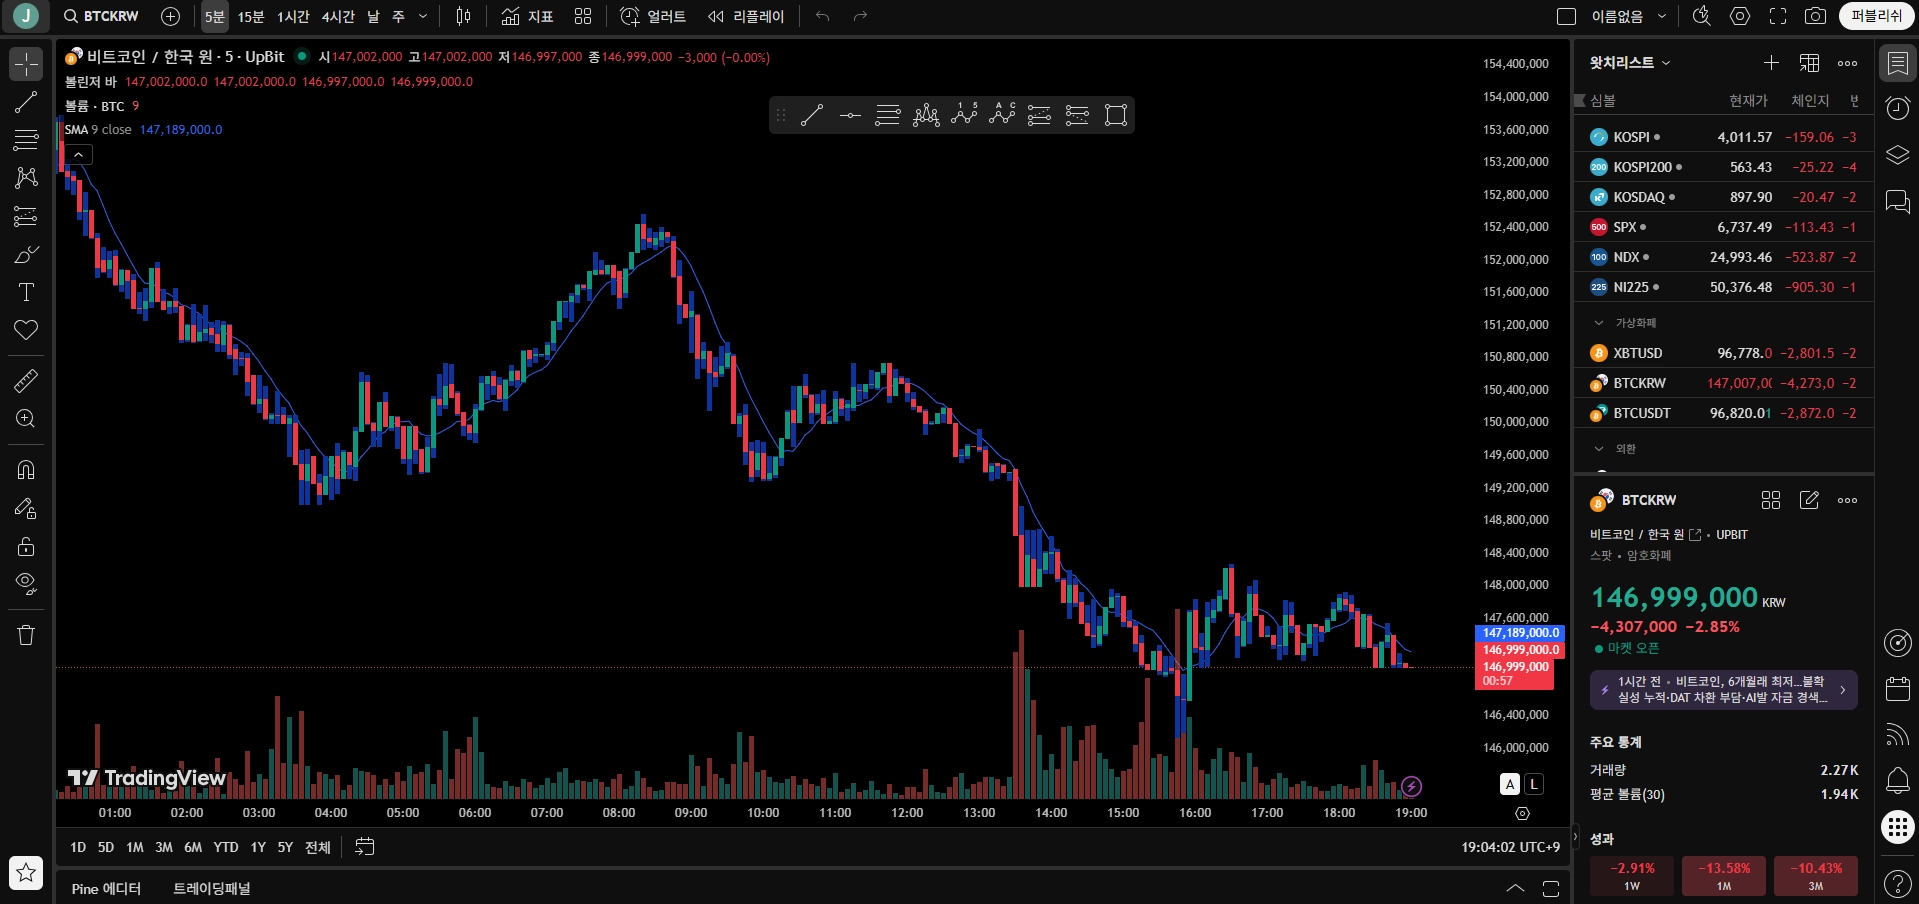Create an alert with 얼러트
Image resolution: width=1919 pixels, height=904 pixels.
pyautogui.click(x=653, y=16)
